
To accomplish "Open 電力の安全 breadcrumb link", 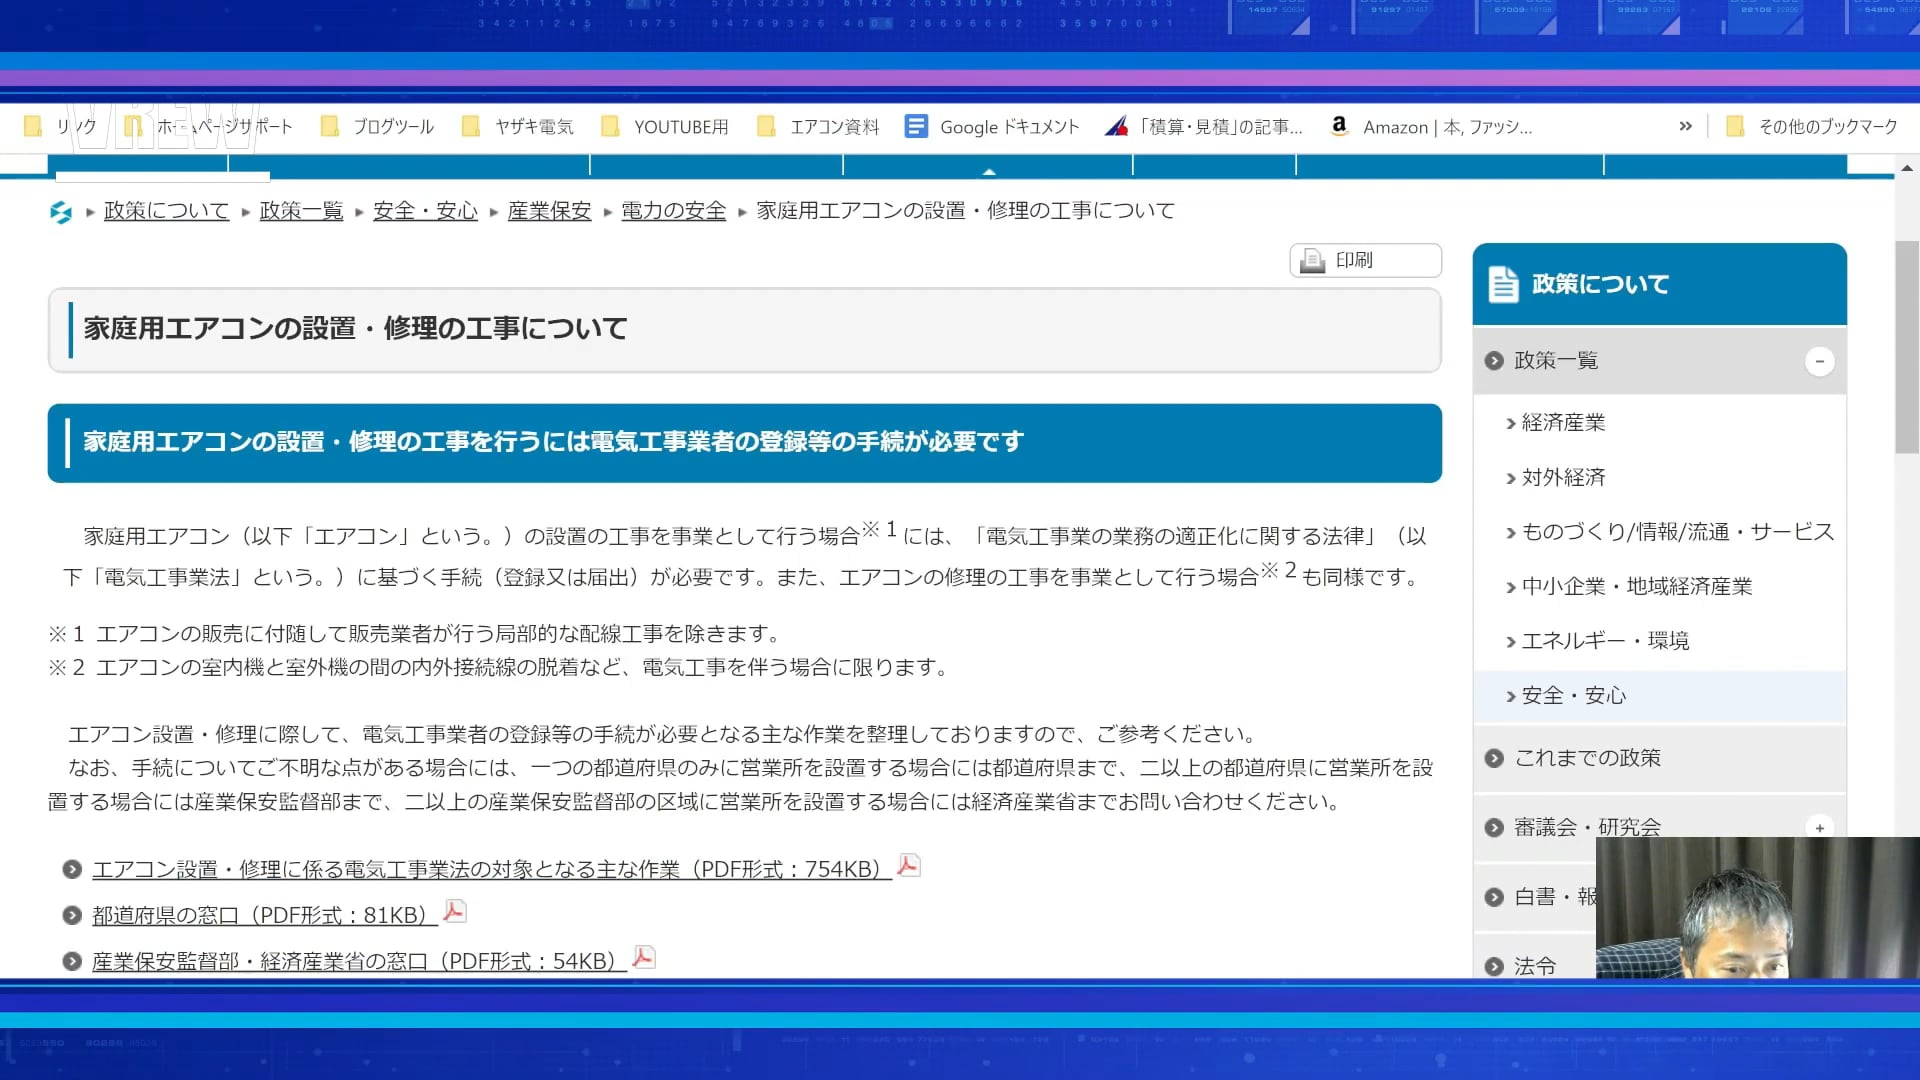I will pyautogui.click(x=673, y=211).
